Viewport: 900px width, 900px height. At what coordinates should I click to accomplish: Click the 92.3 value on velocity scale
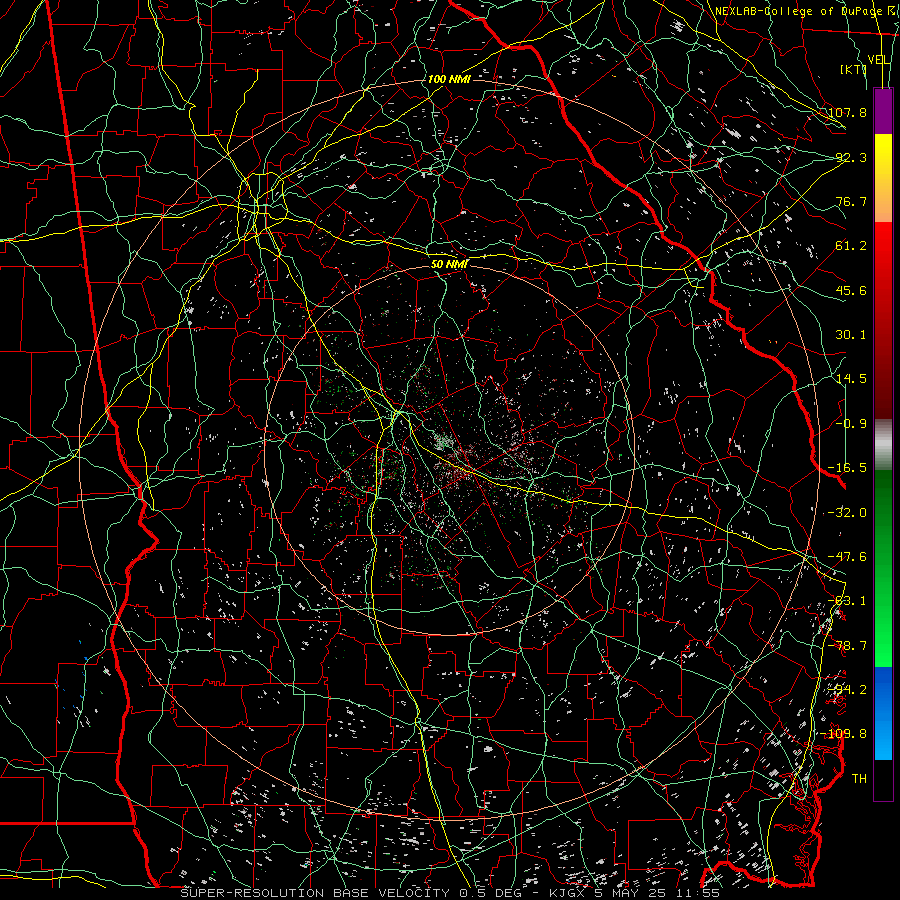pos(851,157)
